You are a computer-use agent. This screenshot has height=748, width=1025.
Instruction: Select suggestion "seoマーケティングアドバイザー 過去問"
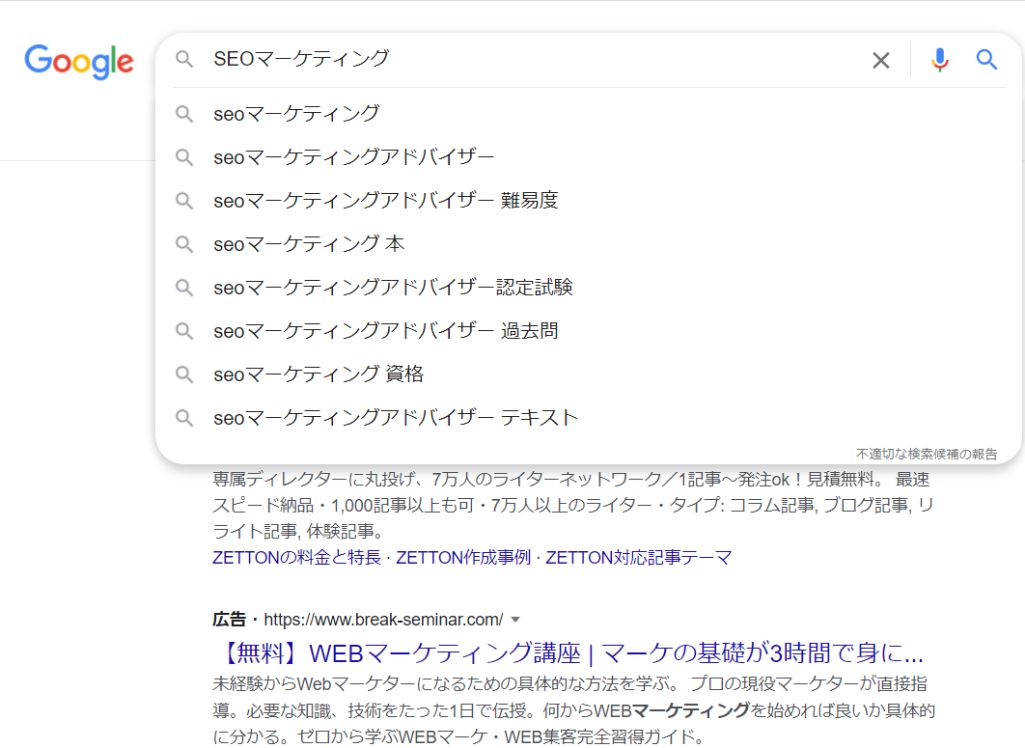[389, 331]
